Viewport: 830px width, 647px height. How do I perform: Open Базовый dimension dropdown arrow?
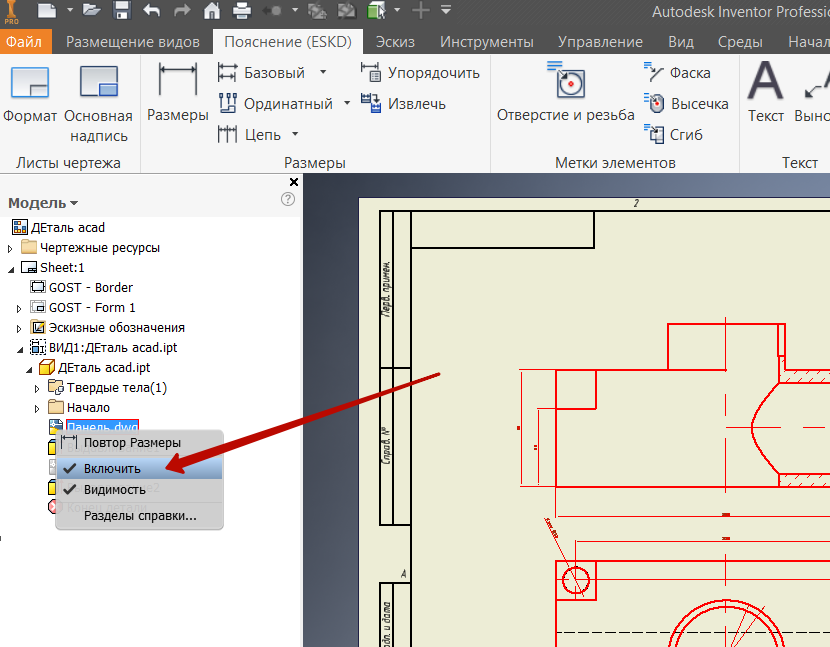[323, 72]
